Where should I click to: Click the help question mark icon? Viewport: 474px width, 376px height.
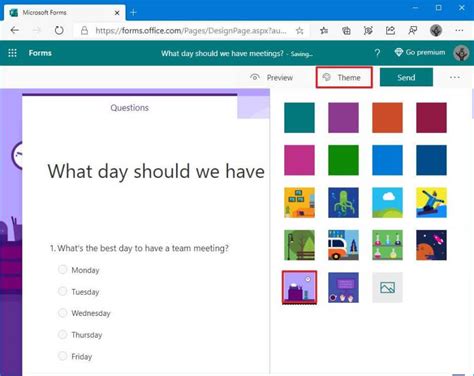pos(377,53)
